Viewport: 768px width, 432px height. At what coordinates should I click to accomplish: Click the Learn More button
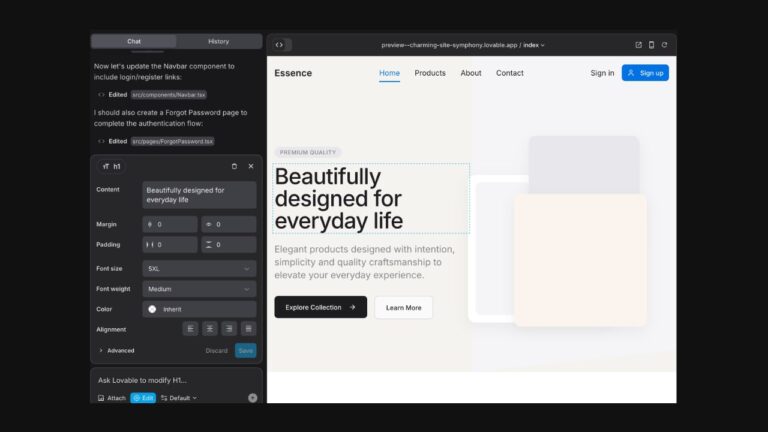(x=404, y=308)
